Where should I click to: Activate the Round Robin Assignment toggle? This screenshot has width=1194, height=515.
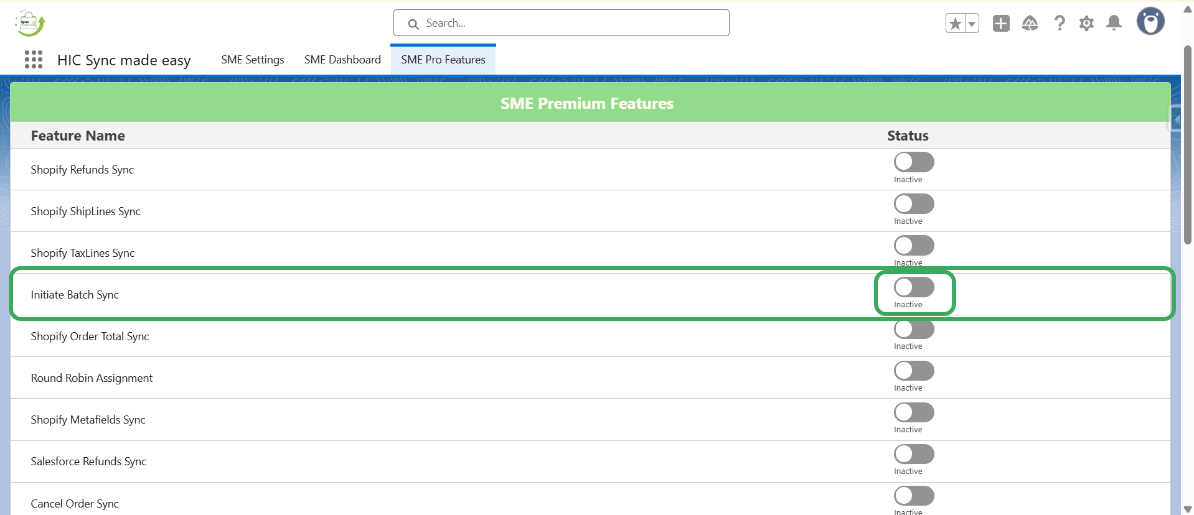[x=913, y=371]
